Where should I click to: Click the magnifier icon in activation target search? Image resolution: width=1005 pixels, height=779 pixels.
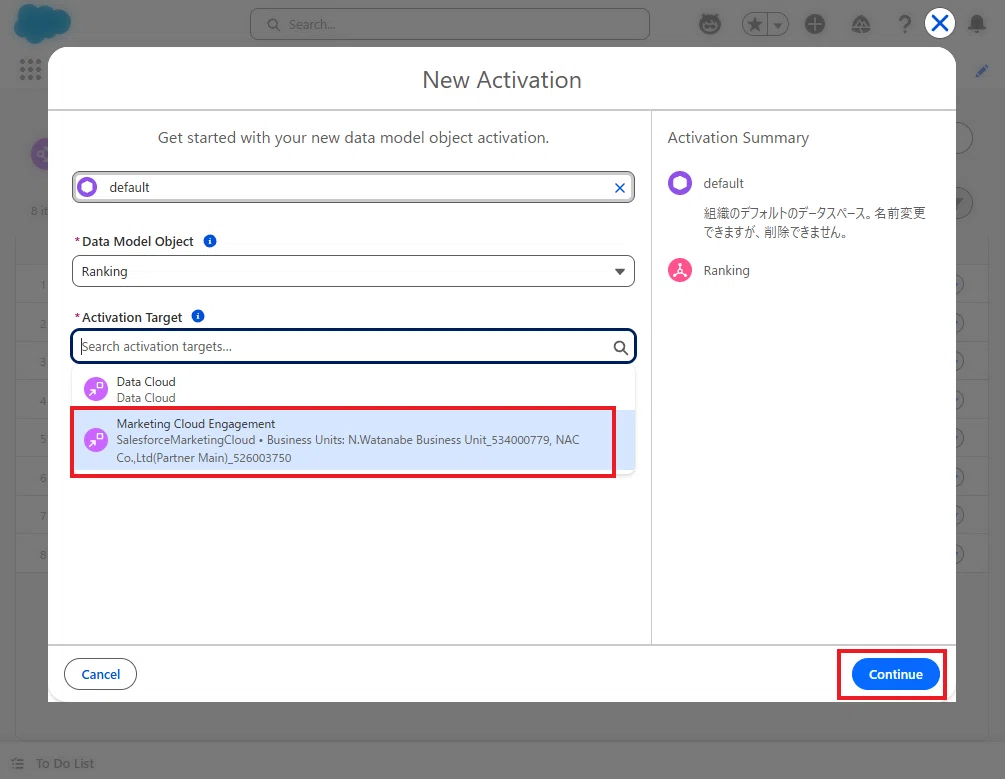pyautogui.click(x=620, y=347)
